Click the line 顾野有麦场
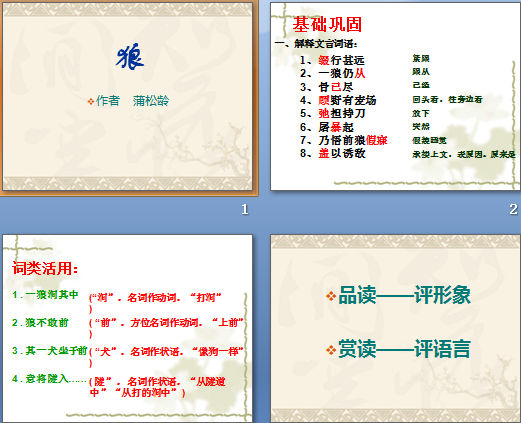 pos(338,100)
